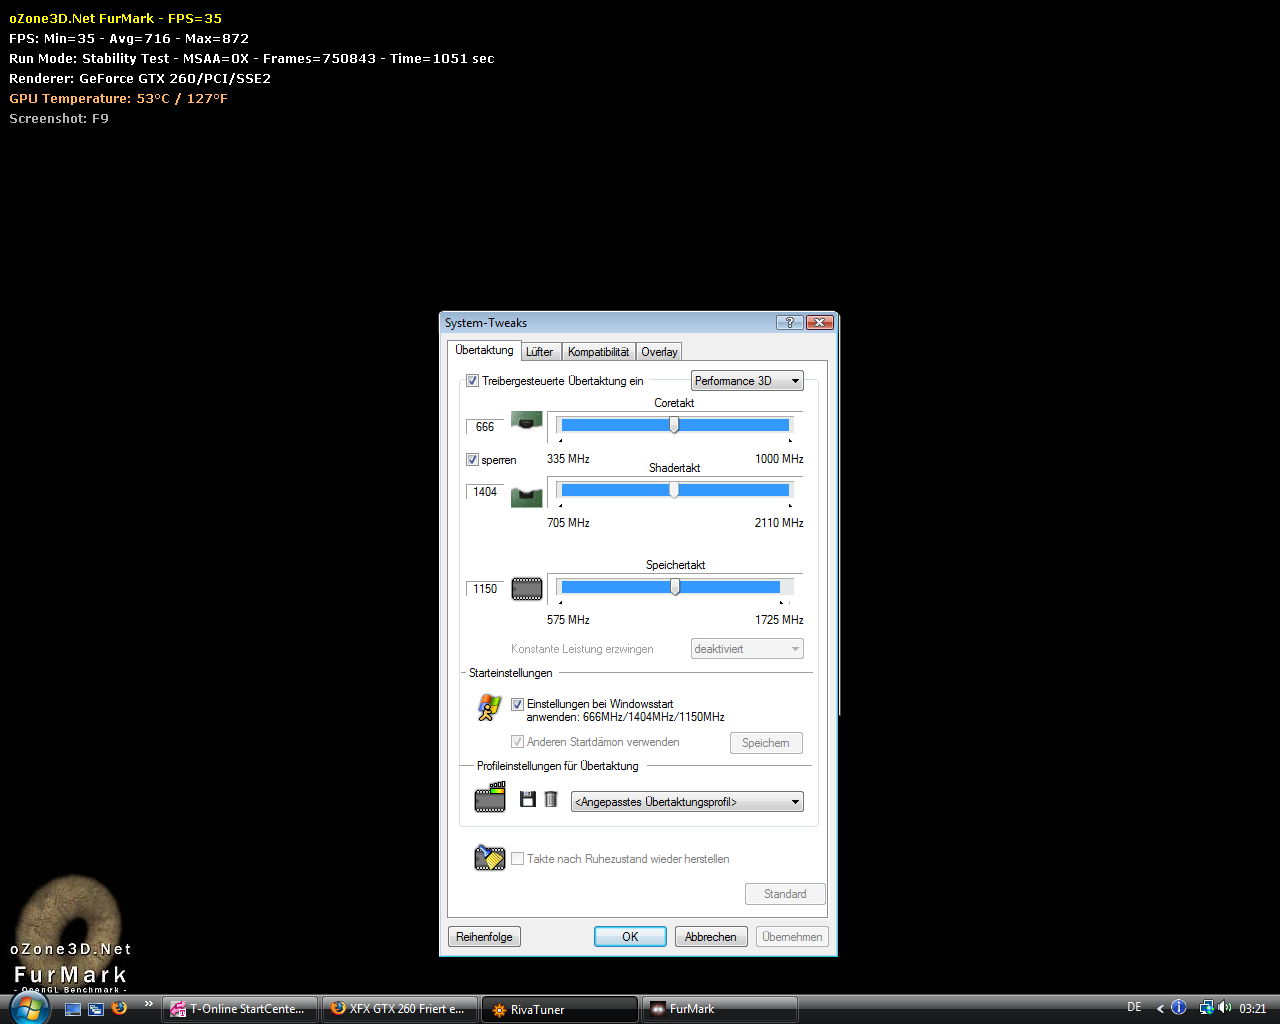
Task: Click the Windows startup settings icon
Action: click(489, 708)
